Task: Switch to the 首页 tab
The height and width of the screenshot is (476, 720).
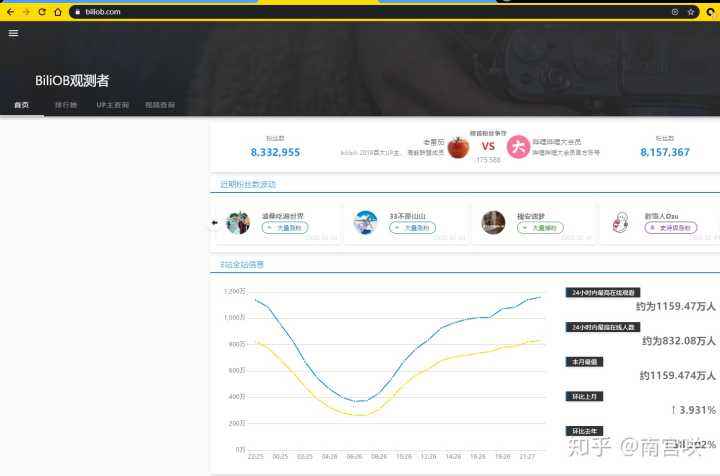Action: pyautogui.click(x=21, y=105)
